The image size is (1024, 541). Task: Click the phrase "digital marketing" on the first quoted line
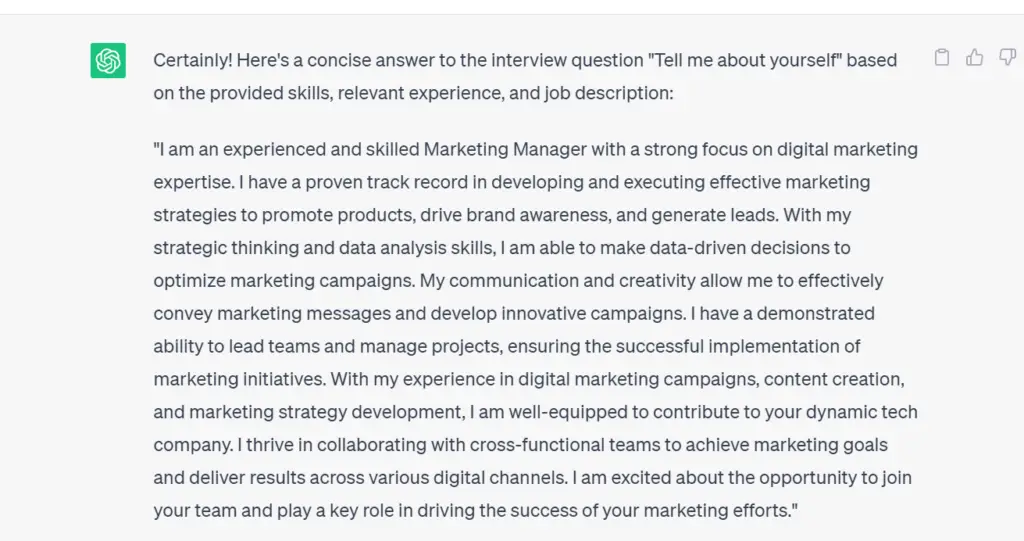(x=847, y=150)
